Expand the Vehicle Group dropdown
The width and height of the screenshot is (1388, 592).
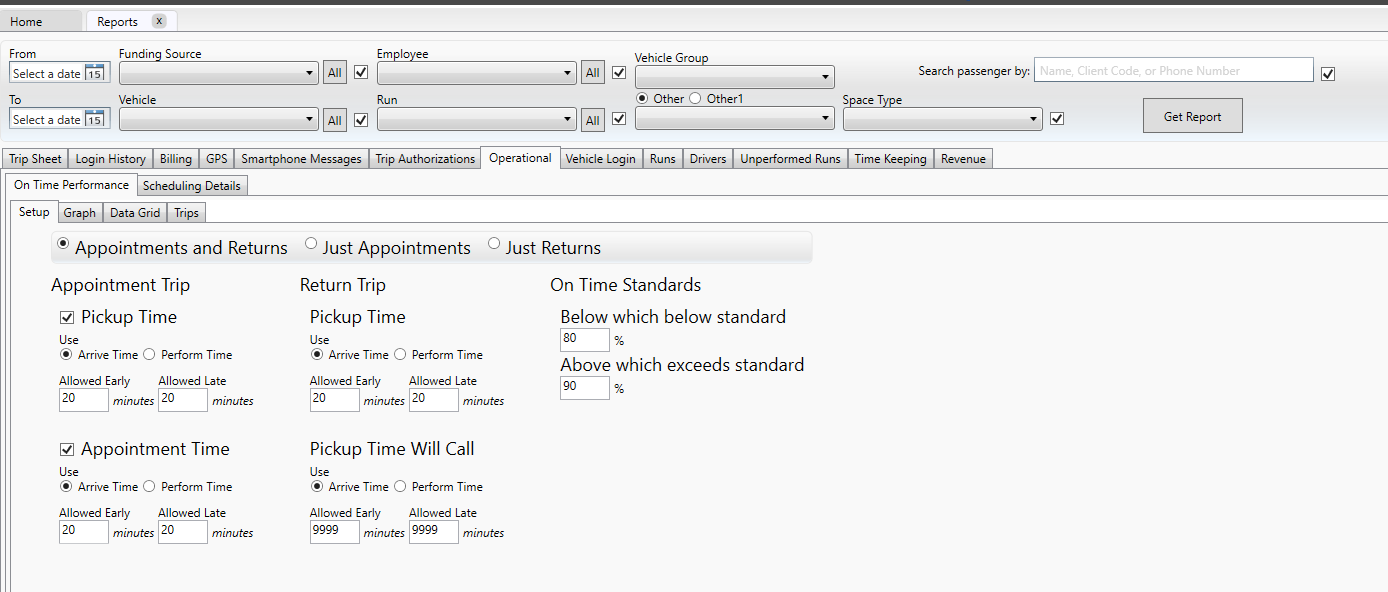[x=734, y=77]
